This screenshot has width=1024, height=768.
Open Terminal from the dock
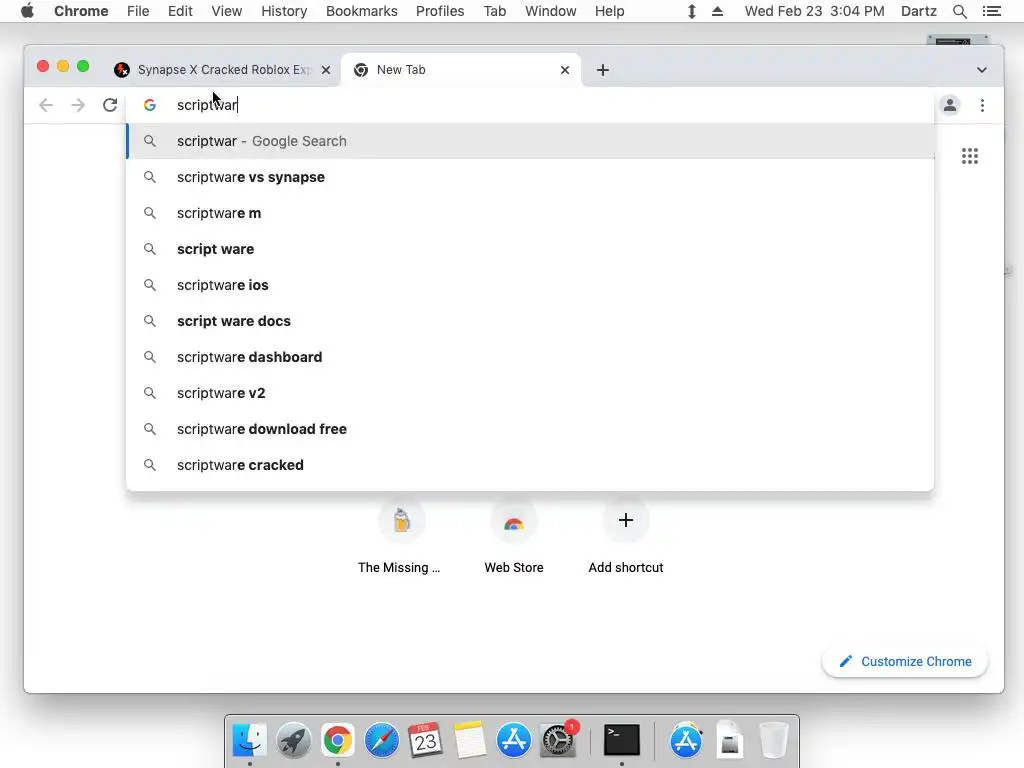(x=621, y=740)
